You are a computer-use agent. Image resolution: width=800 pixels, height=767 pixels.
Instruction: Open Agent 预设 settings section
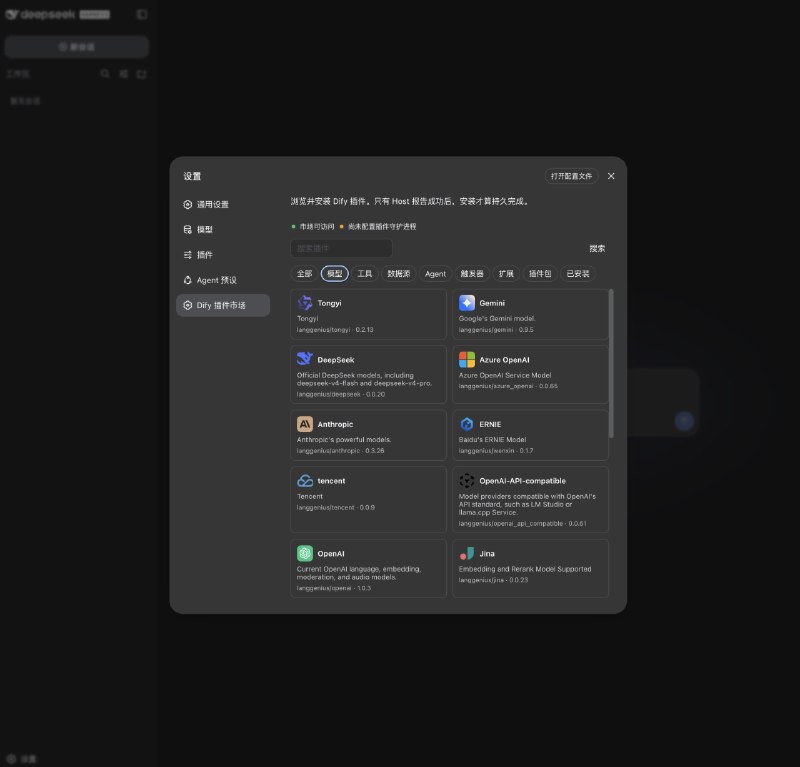tap(223, 280)
